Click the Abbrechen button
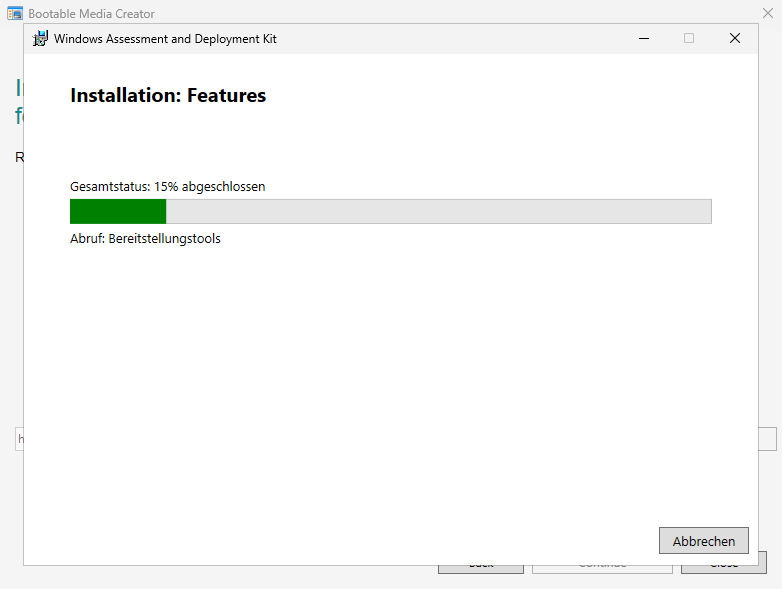This screenshot has height=589, width=782. pyautogui.click(x=704, y=541)
